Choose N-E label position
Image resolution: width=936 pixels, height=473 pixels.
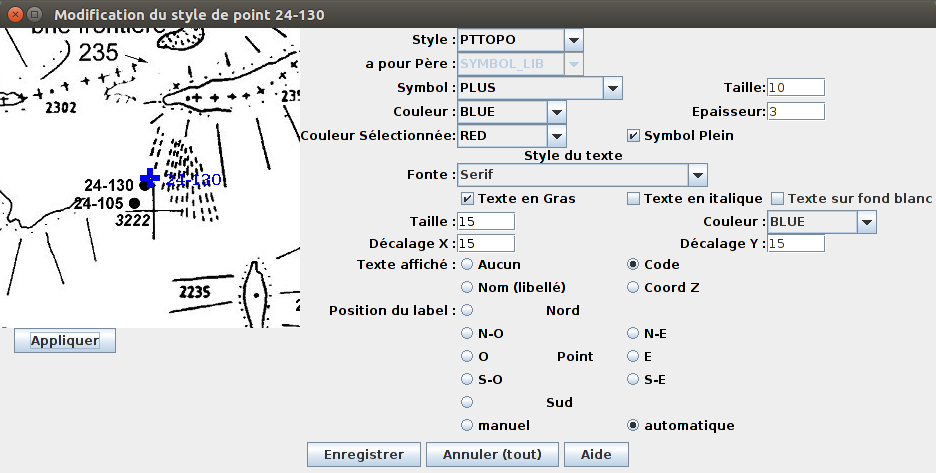pyautogui.click(x=633, y=333)
